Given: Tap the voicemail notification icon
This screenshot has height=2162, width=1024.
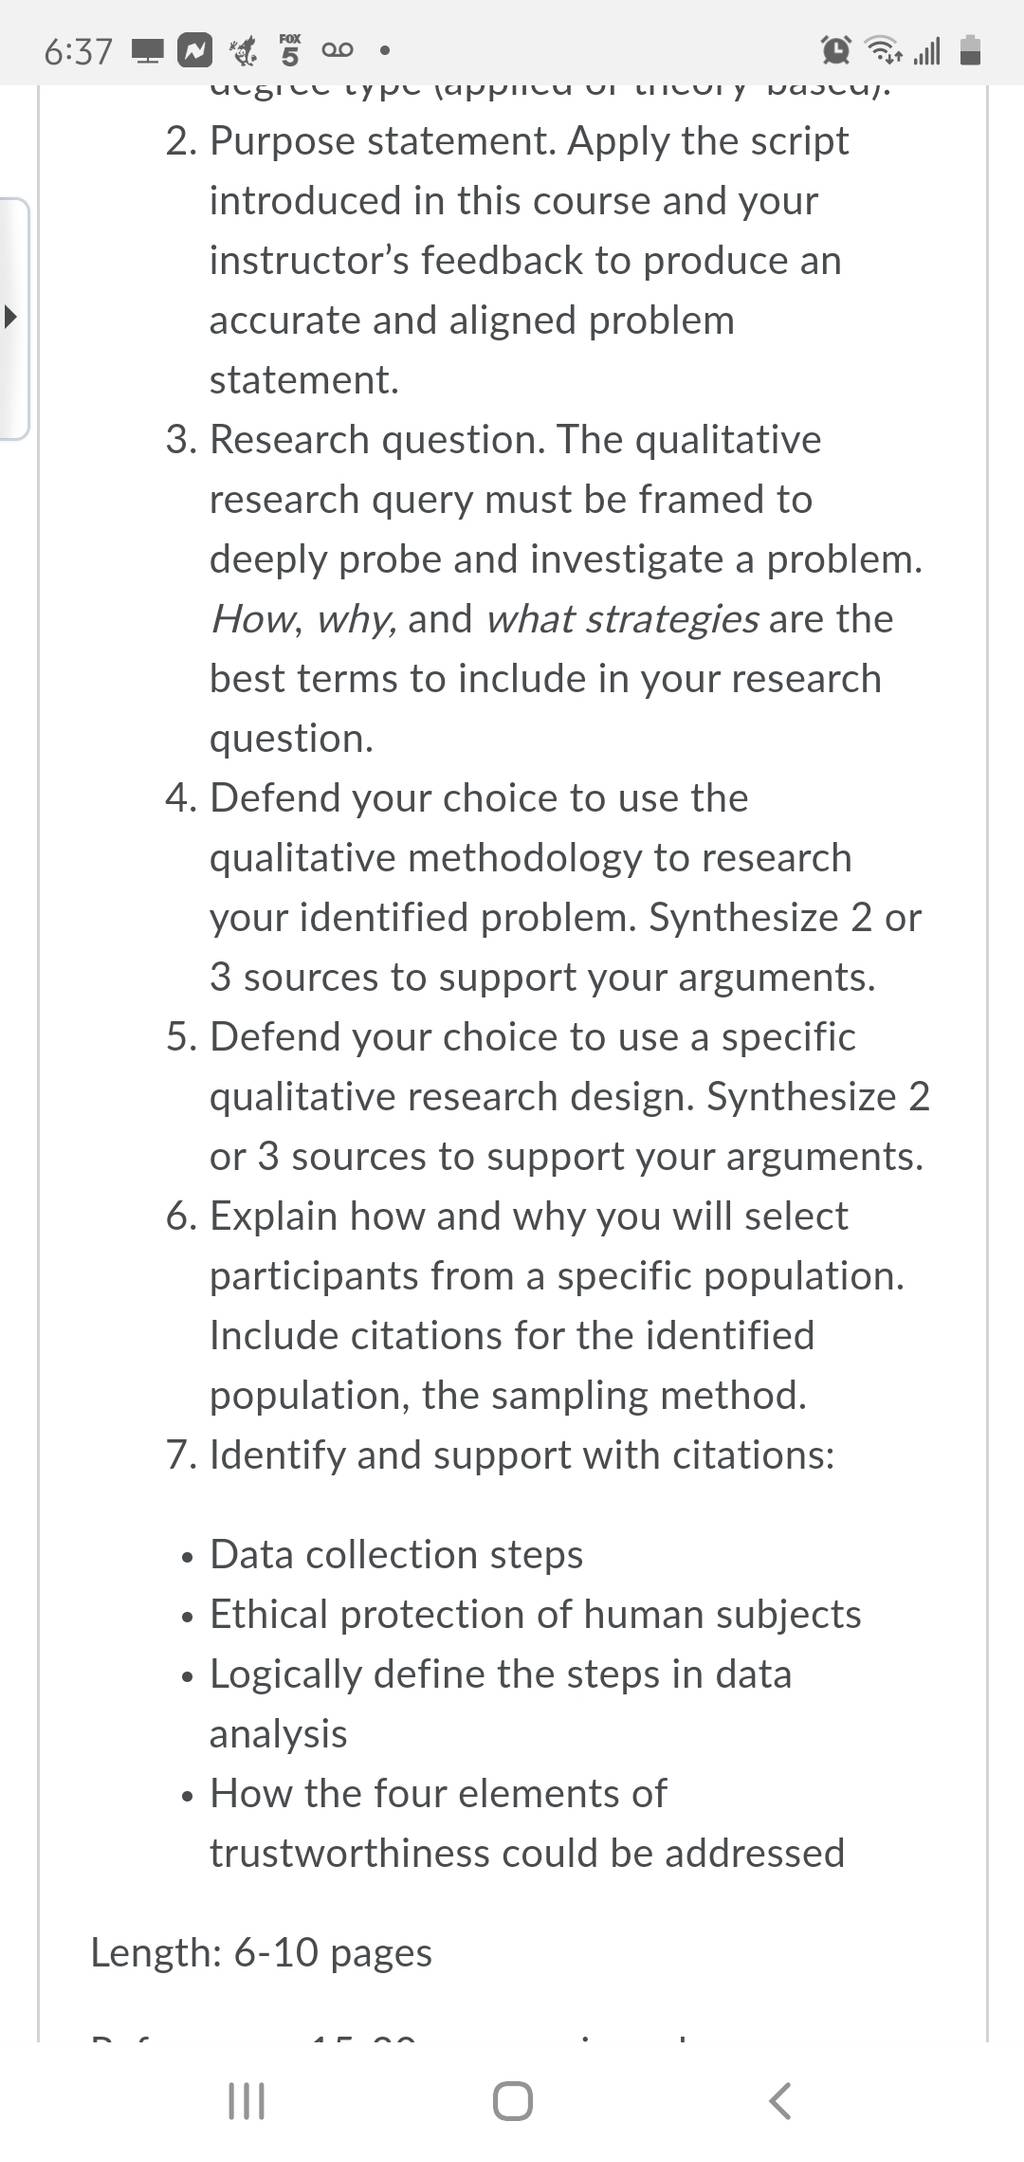Looking at the screenshot, I should 337,50.
